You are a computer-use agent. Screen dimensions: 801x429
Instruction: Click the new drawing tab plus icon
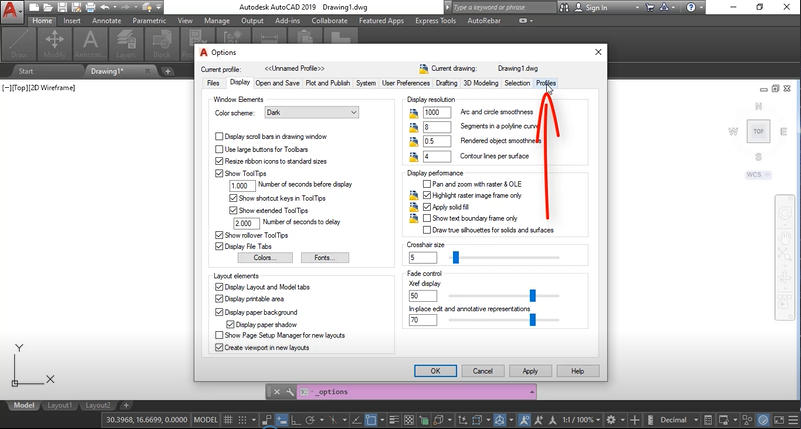pyautogui.click(x=168, y=71)
